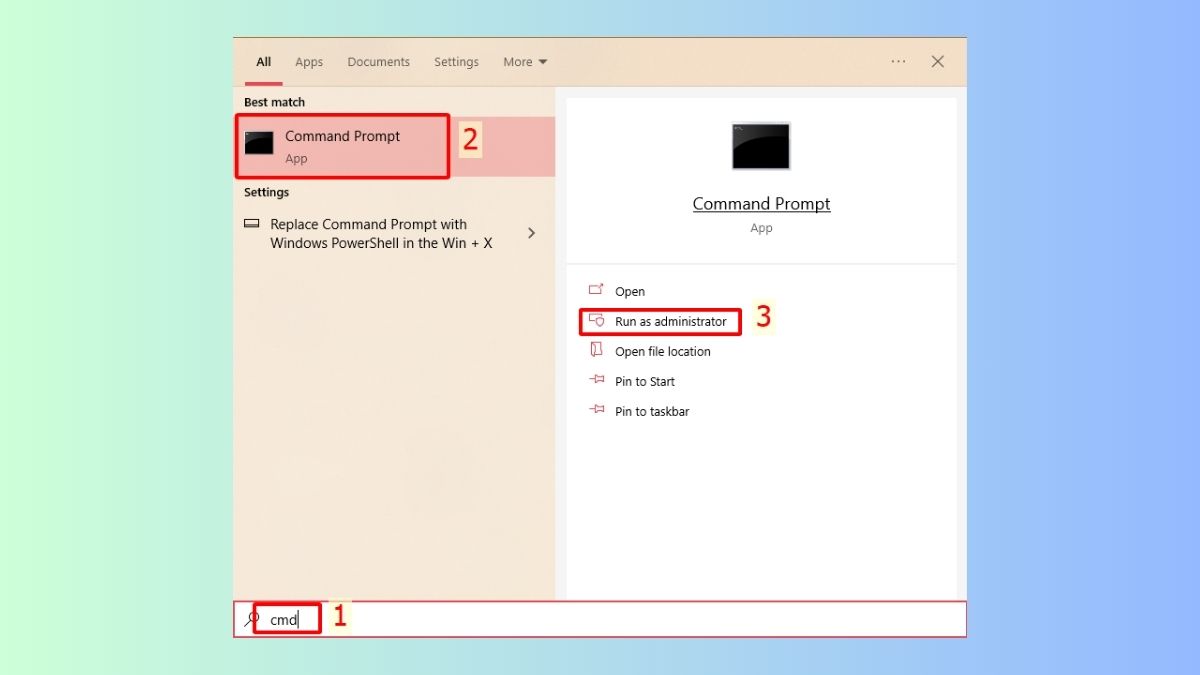The image size is (1200, 675).
Task: Expand arrow beside Replace Command Prompt setting
Action: click(x=531, y=233)
